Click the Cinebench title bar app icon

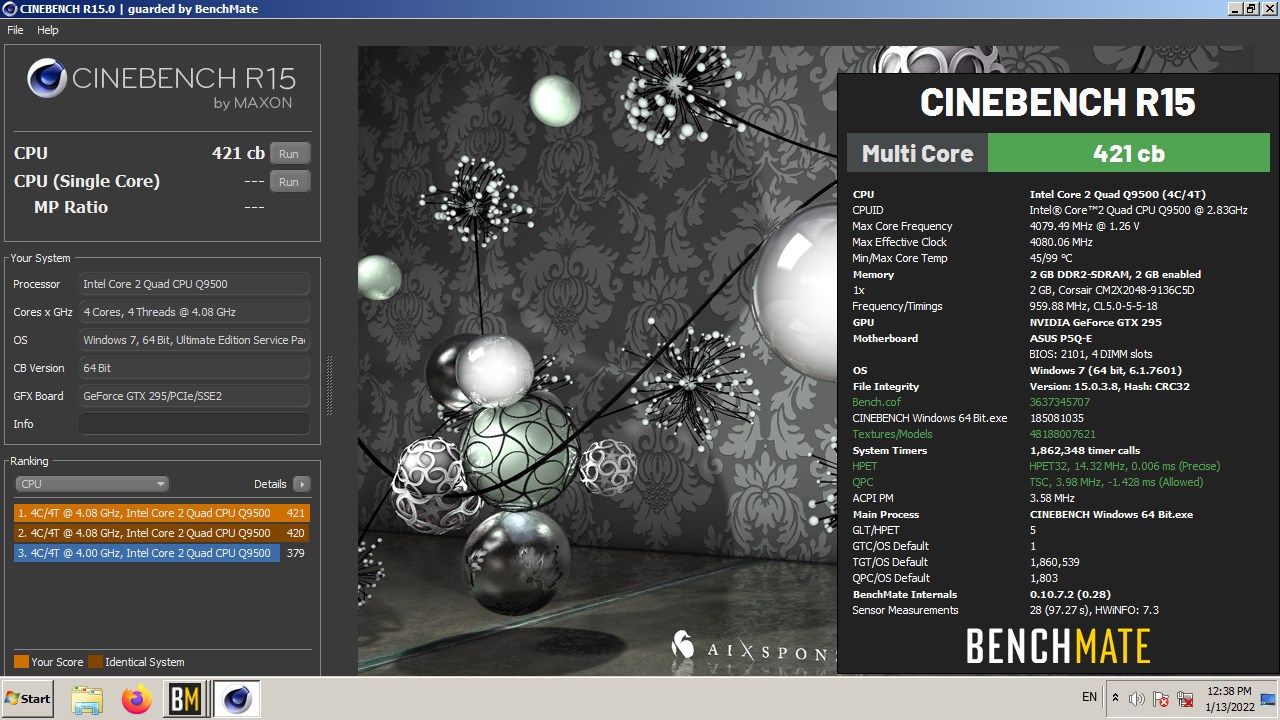pos(10,9)
